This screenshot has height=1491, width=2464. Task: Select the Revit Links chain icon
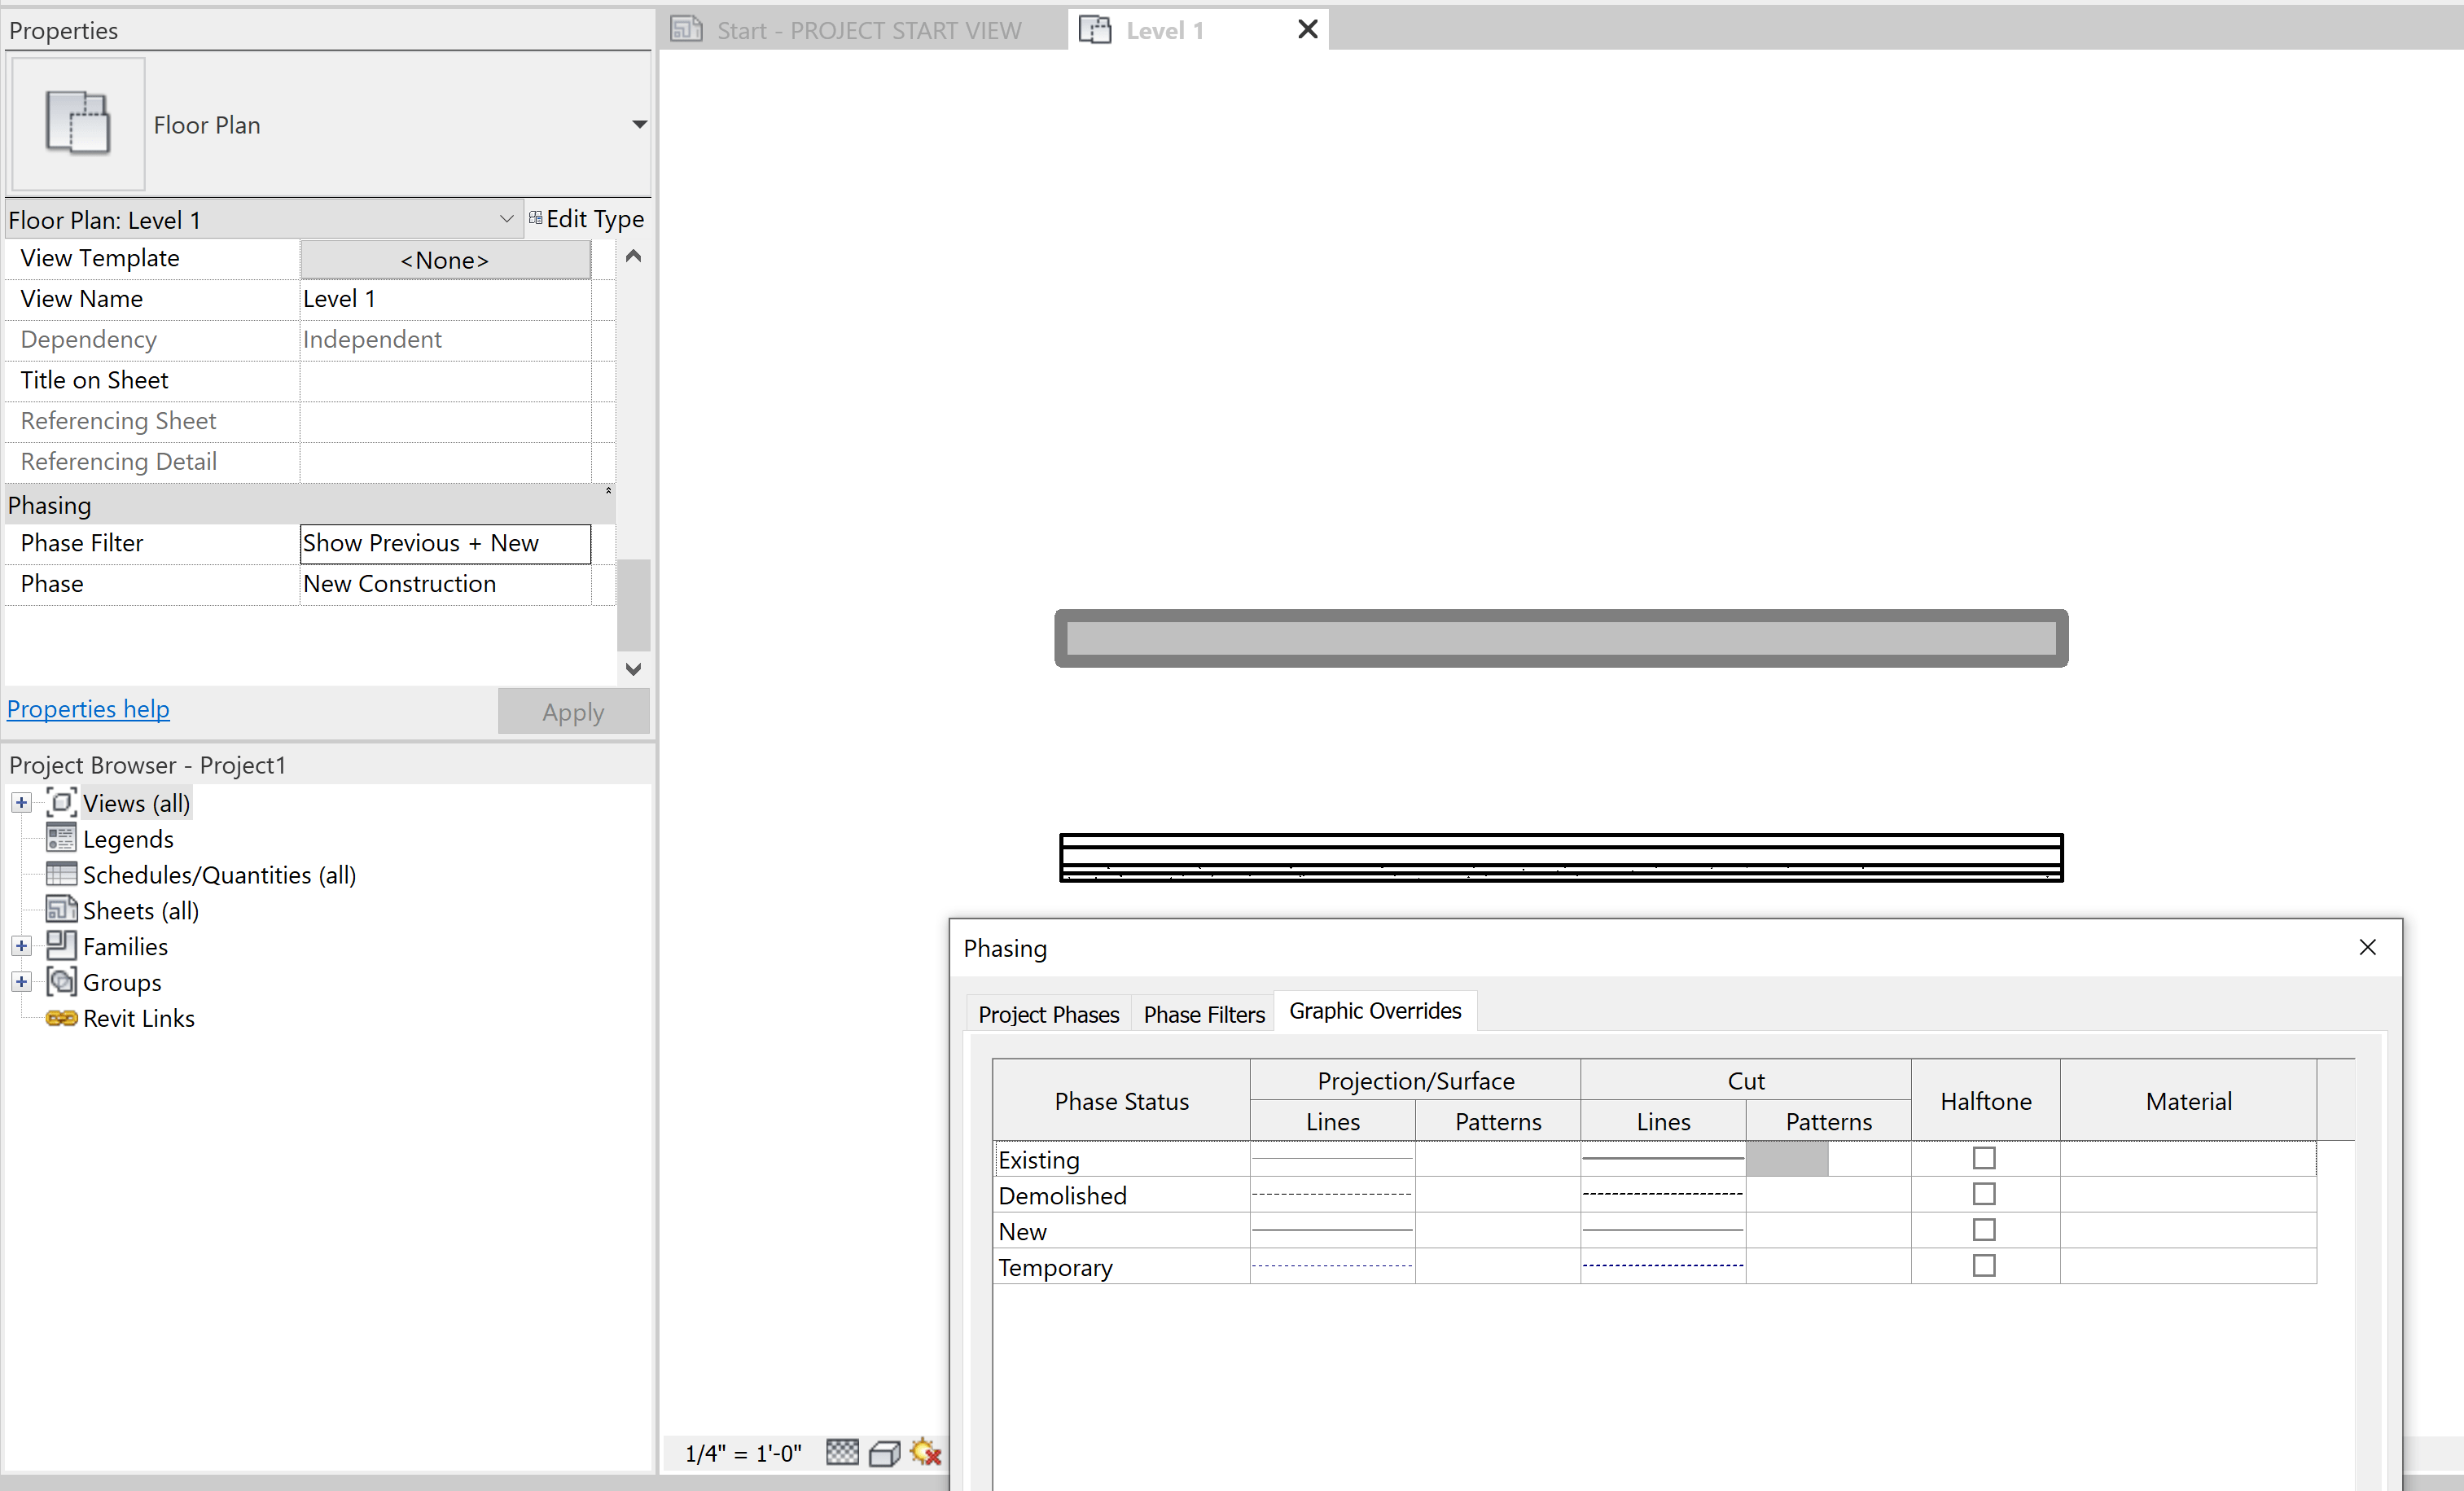pos(61,1018)
